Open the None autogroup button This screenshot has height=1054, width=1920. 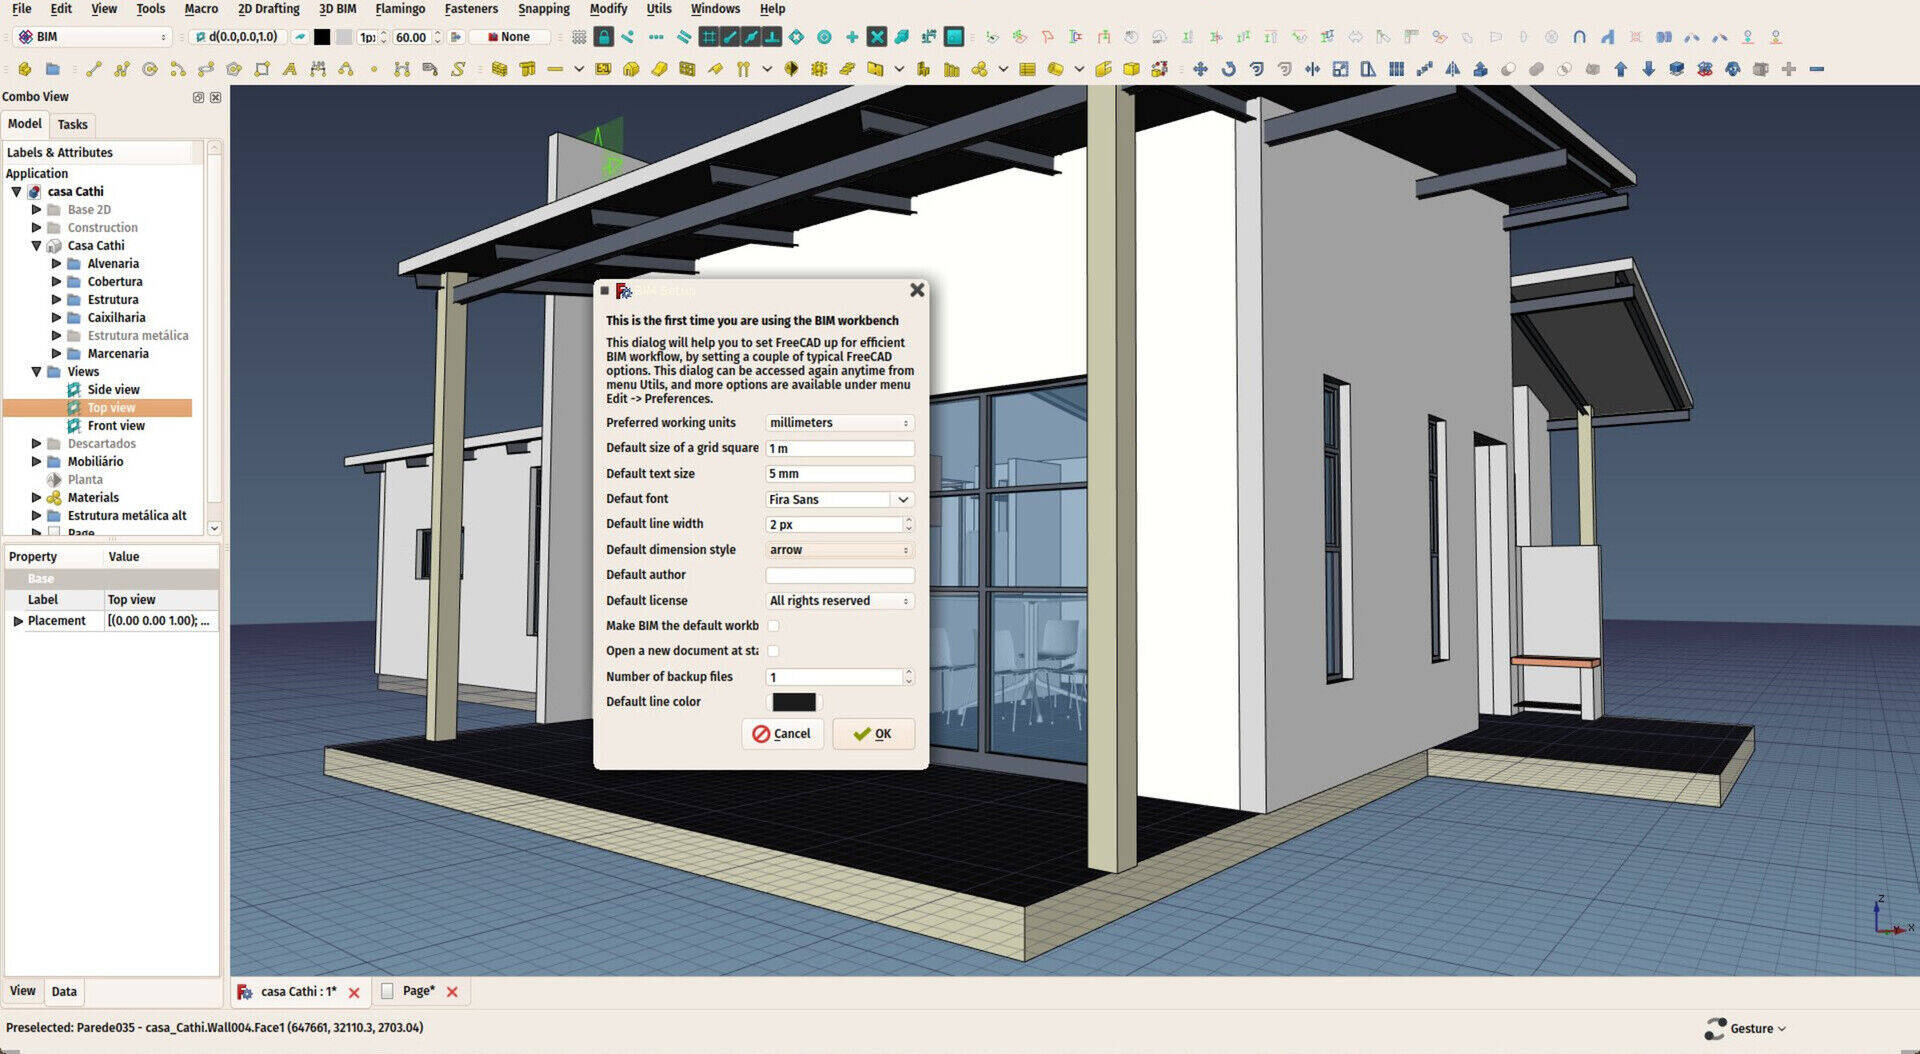click(x=509, y=37)
